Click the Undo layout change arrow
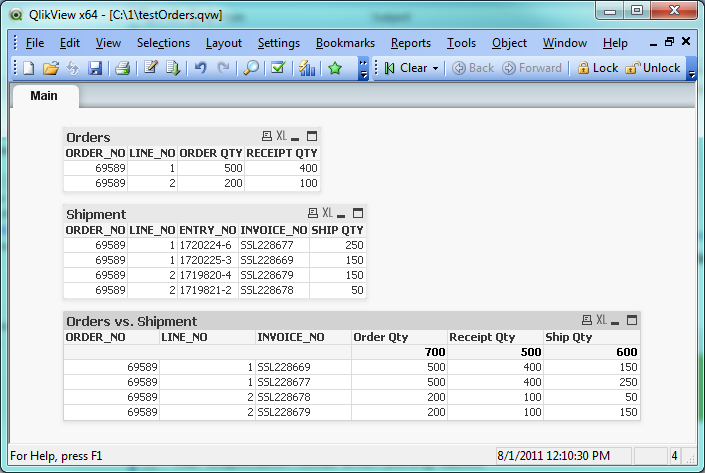This screenshot has width=705, height=473. click(200, 68)
